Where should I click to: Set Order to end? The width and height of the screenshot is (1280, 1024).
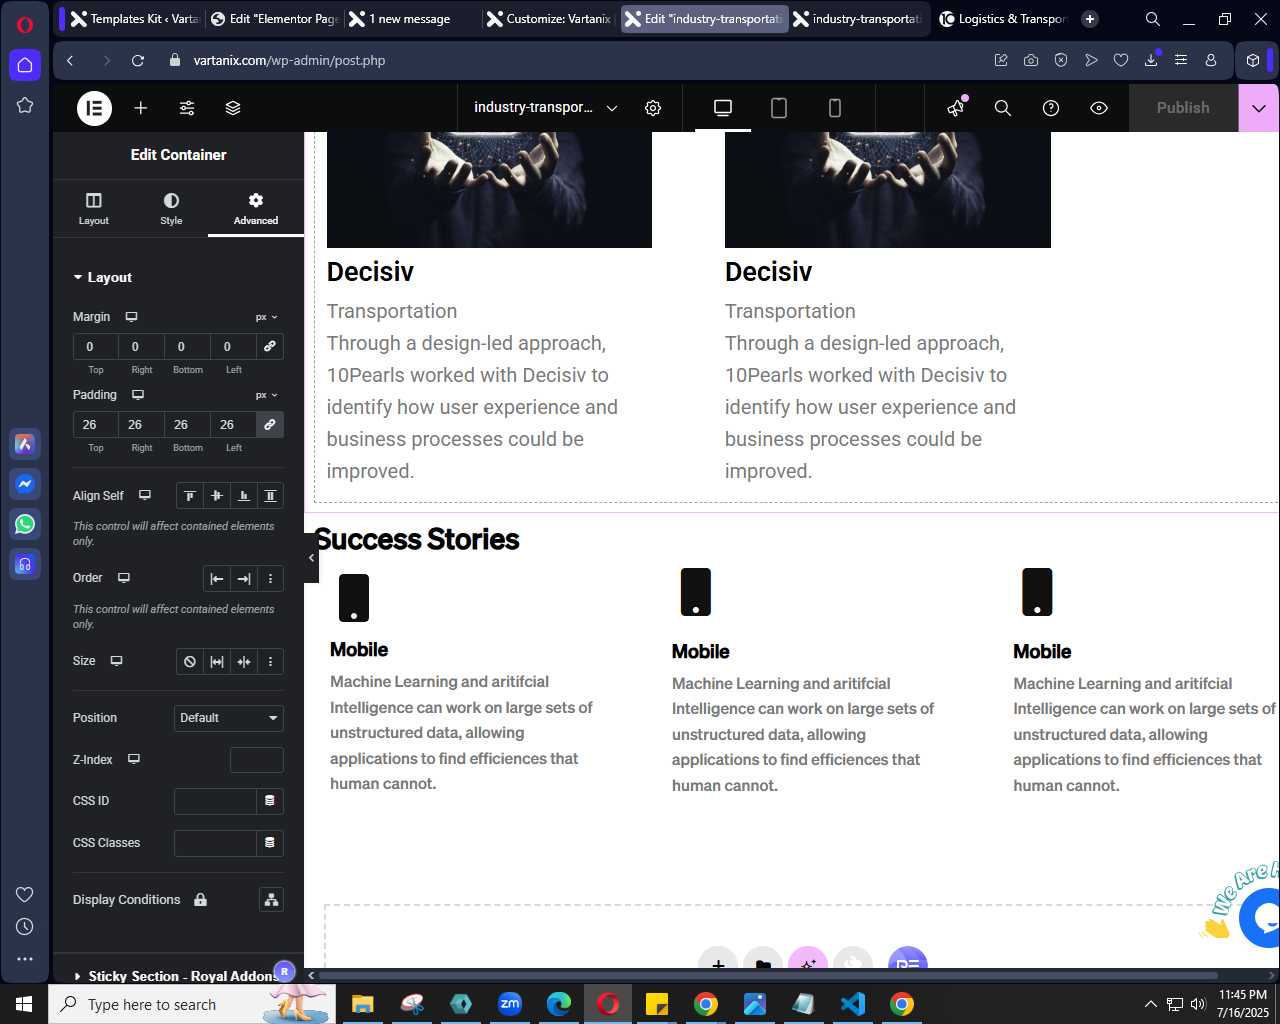tap(244, 579)
